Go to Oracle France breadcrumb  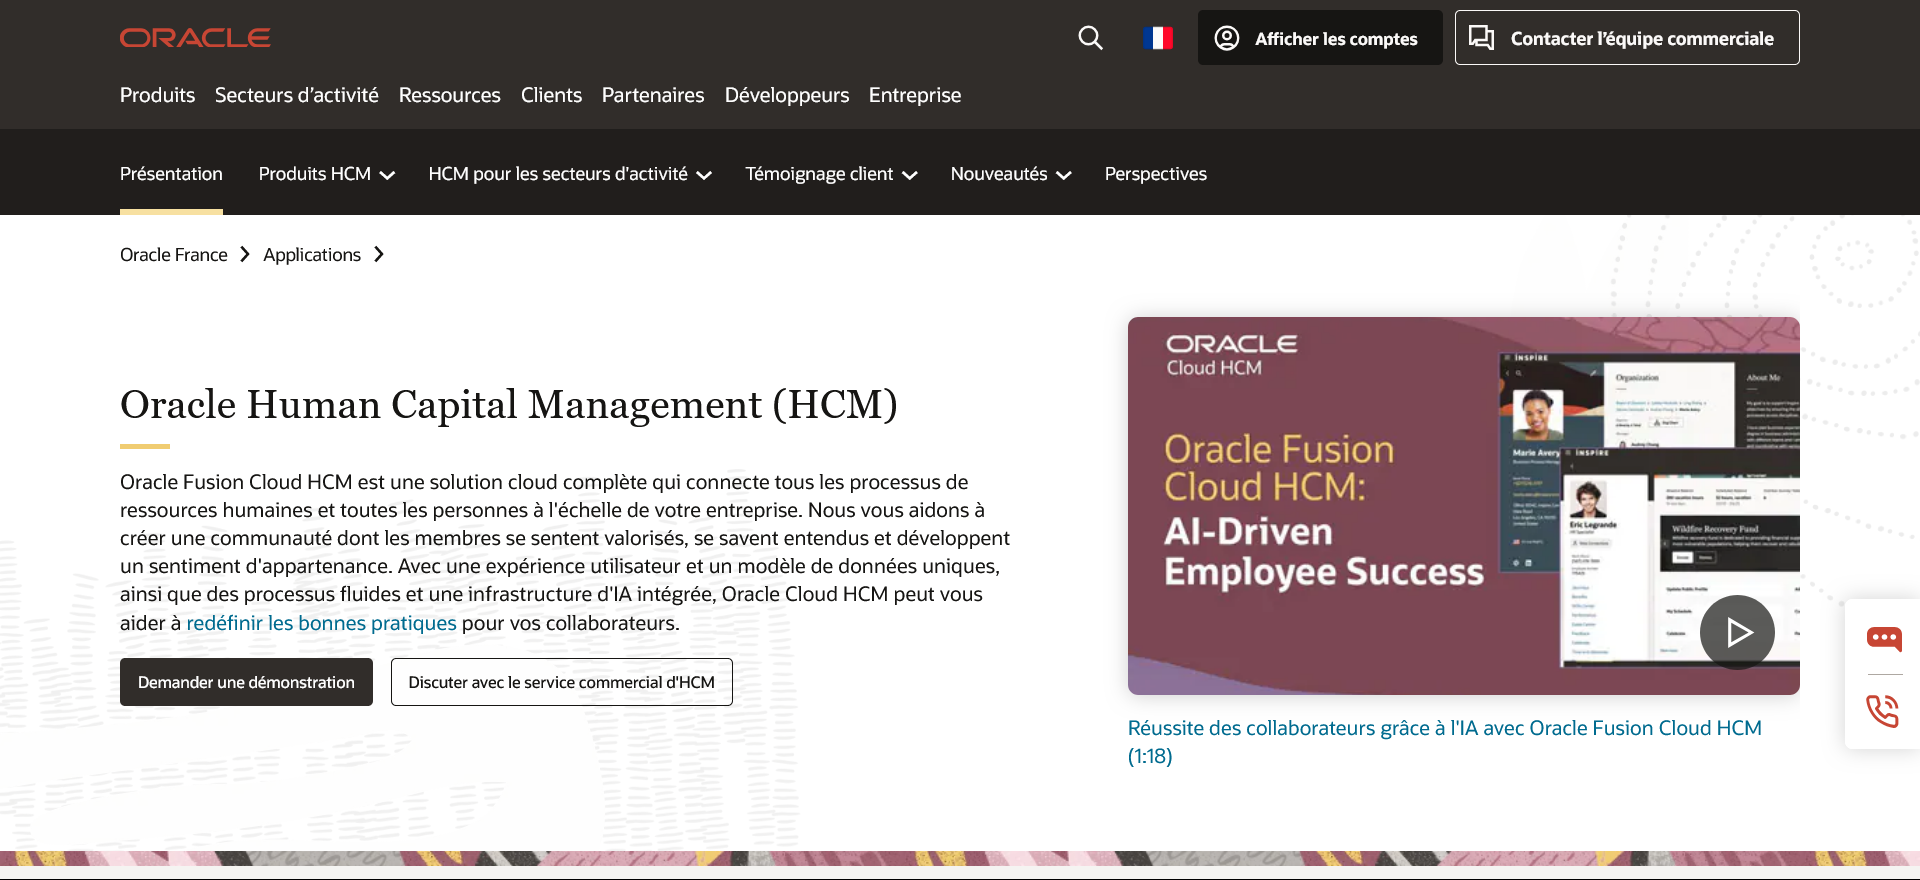pyautogui.click(x=174, y=255)
